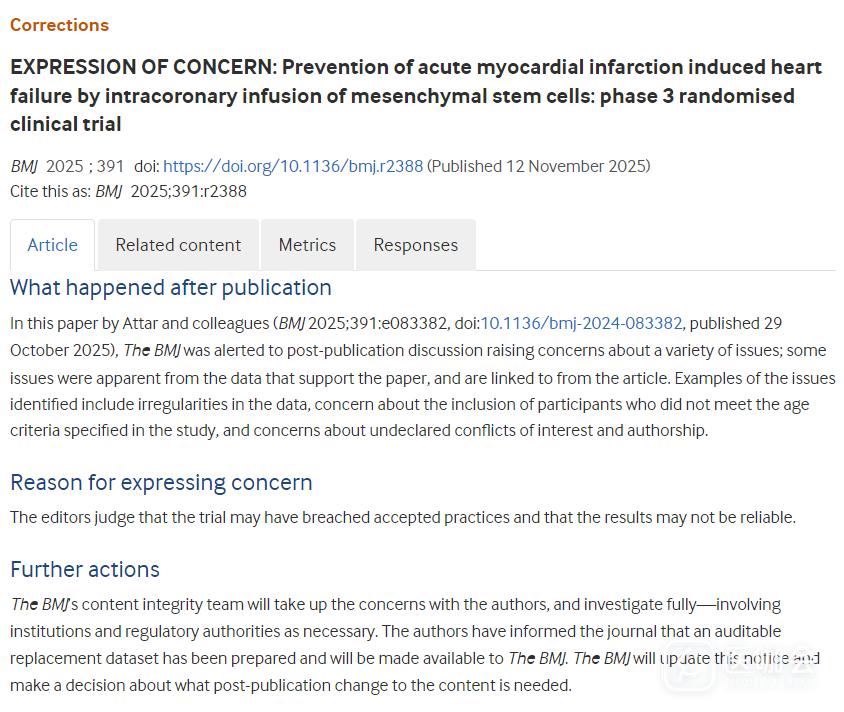View the Responses tab
This screenshot has height=712, width=844.
pos(415,245)
